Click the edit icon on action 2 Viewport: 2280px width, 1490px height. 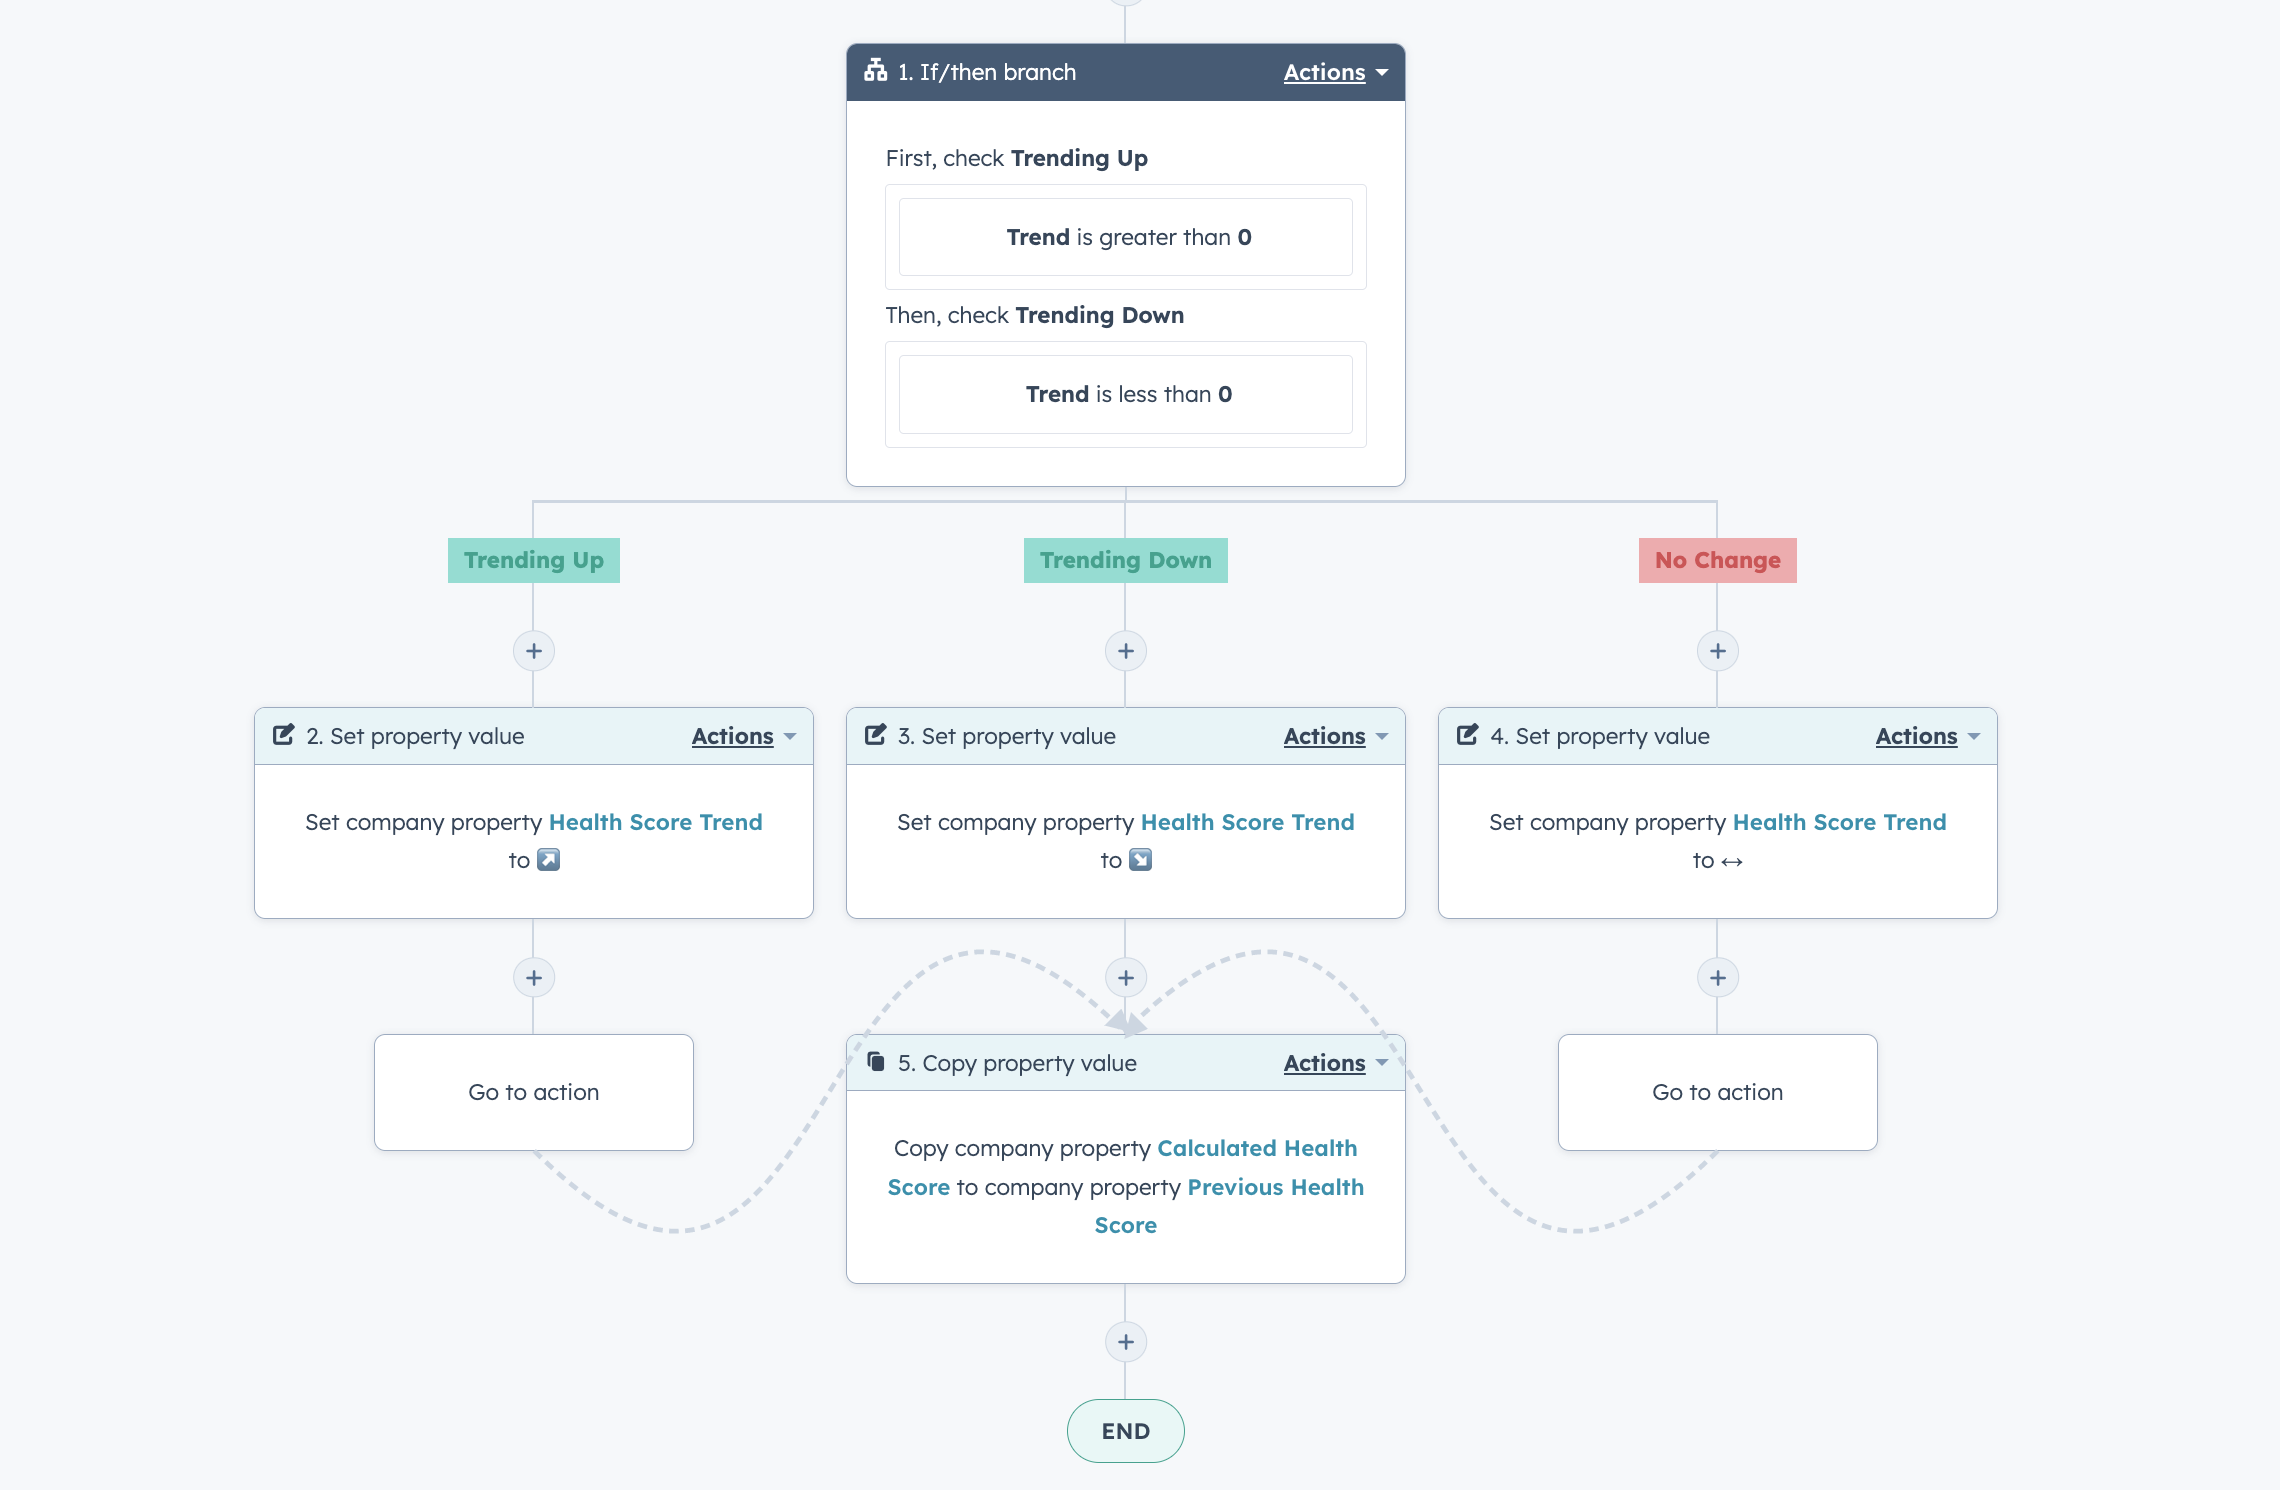click(x=284, y=735)
